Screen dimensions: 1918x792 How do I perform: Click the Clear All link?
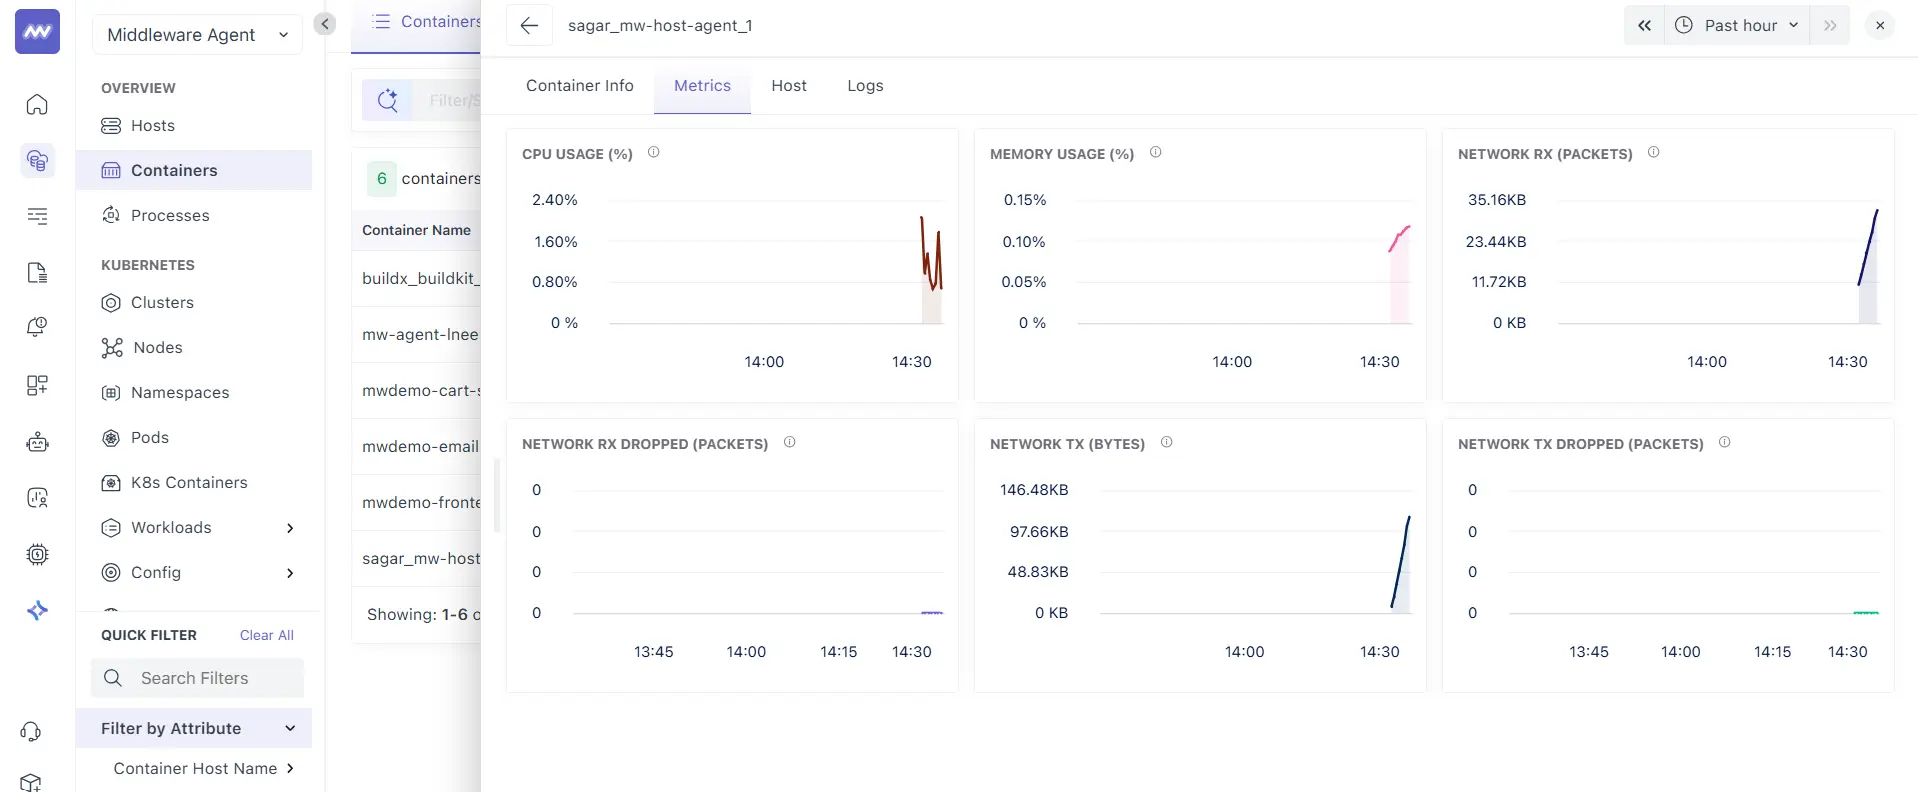pyautogui.click(x=266, y=636)
